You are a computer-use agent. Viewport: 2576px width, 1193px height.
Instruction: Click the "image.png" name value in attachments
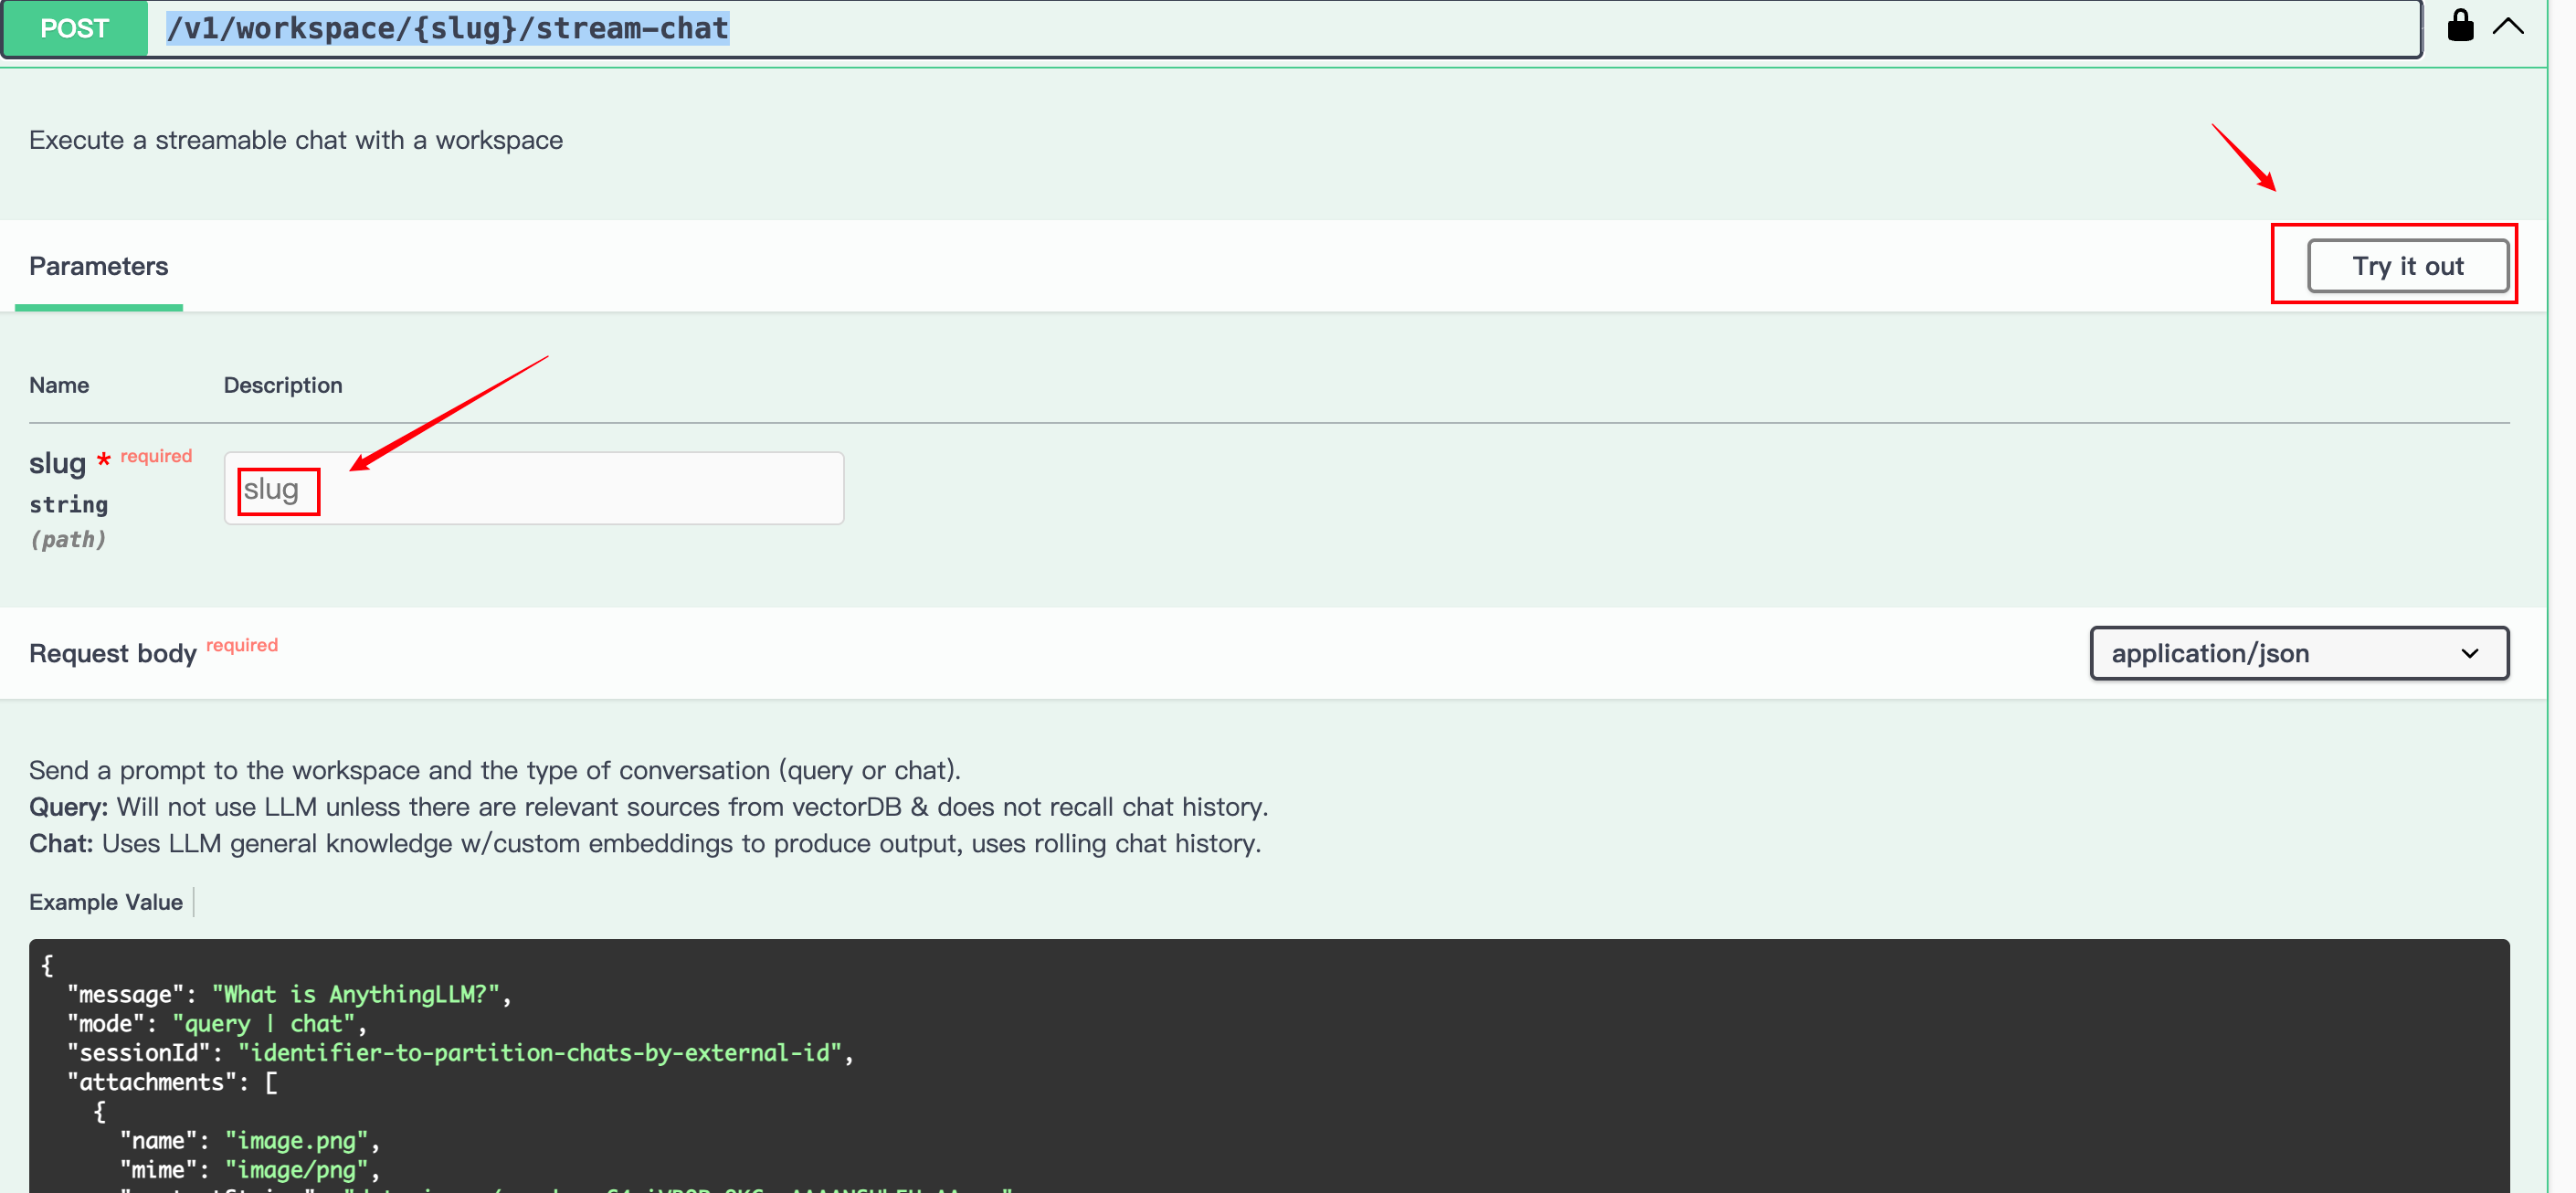tap(296, 1140)
